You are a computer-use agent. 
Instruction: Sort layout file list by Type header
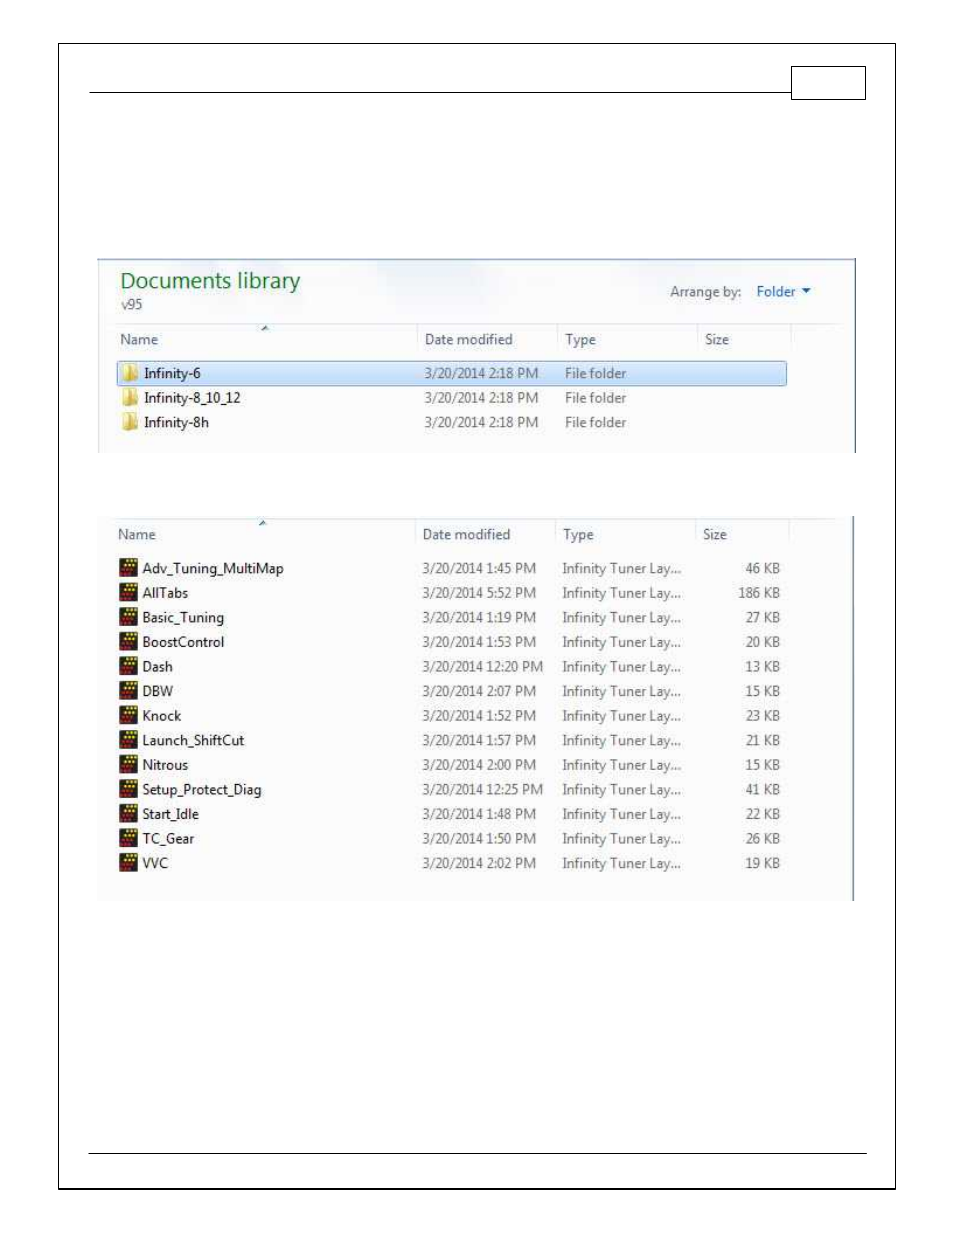pyautogui.click(x=578, y=535)
